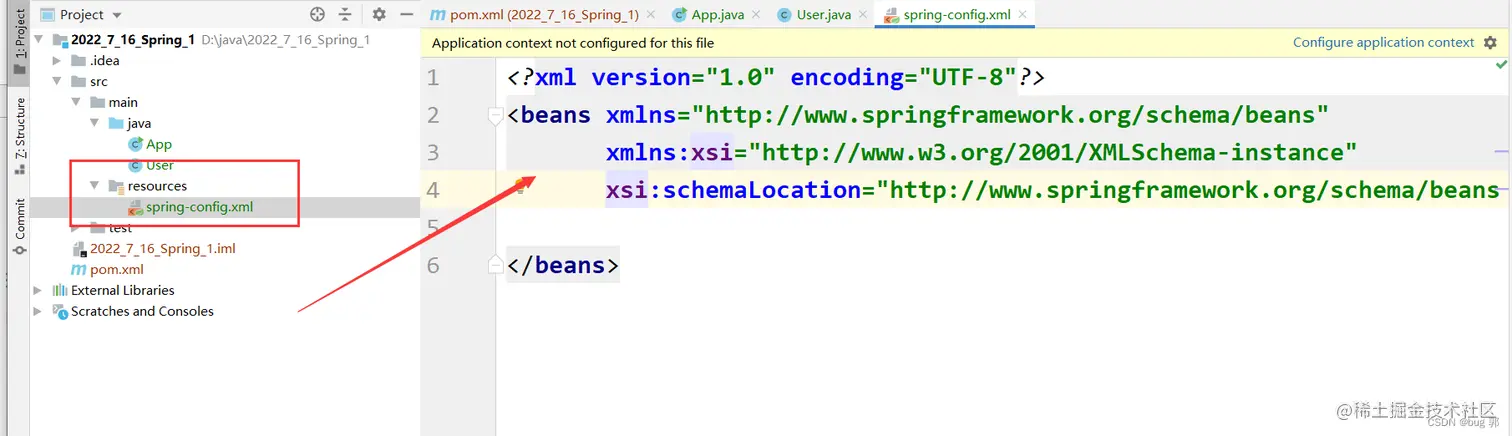
Task: Collapse the main folder arrow
Action: click(76, 102)
